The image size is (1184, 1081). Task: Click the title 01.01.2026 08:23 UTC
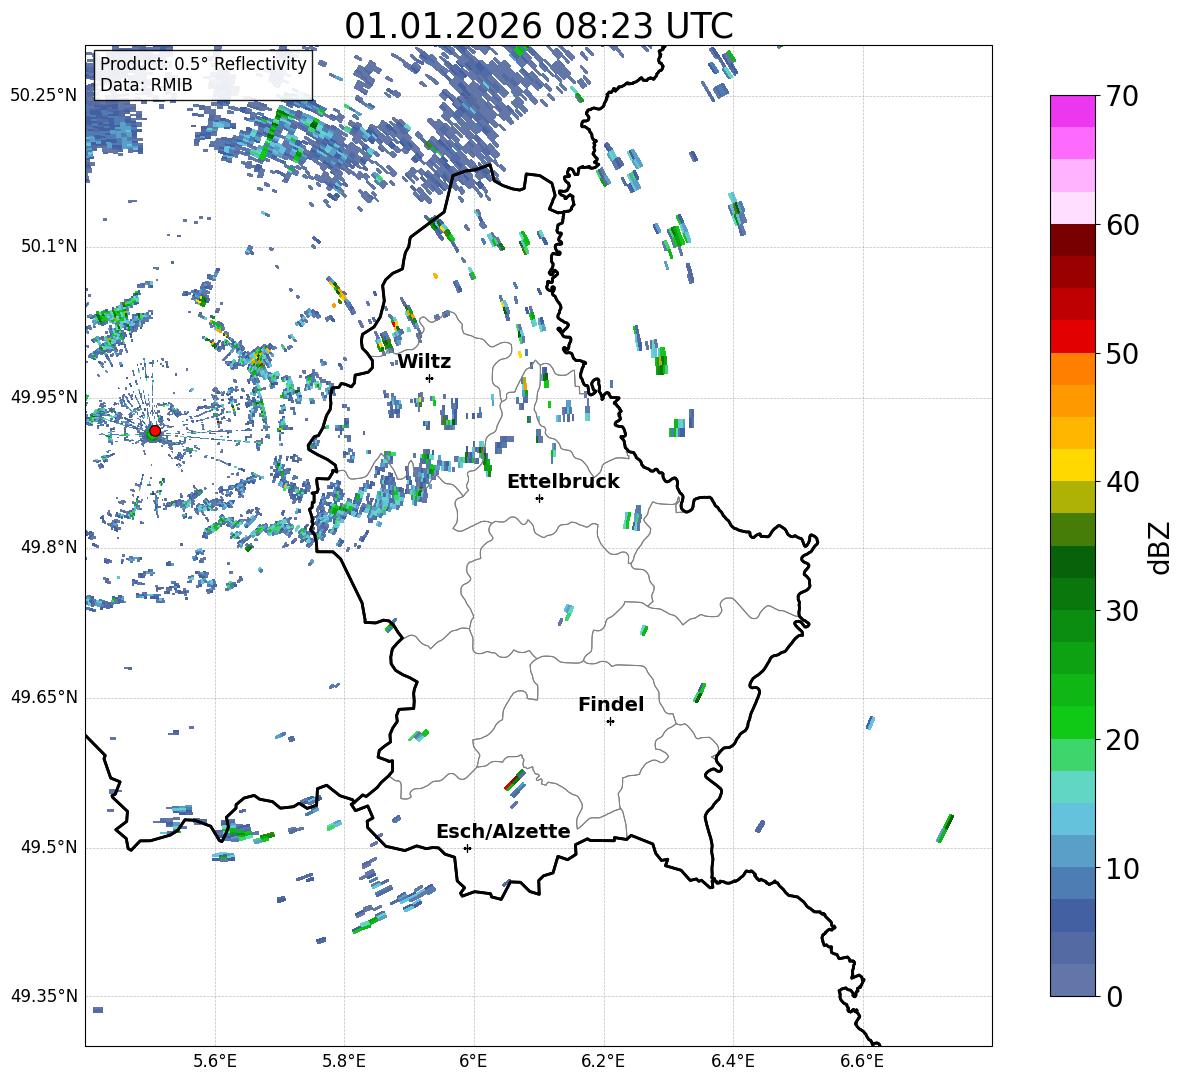click(x=538, y=26)
